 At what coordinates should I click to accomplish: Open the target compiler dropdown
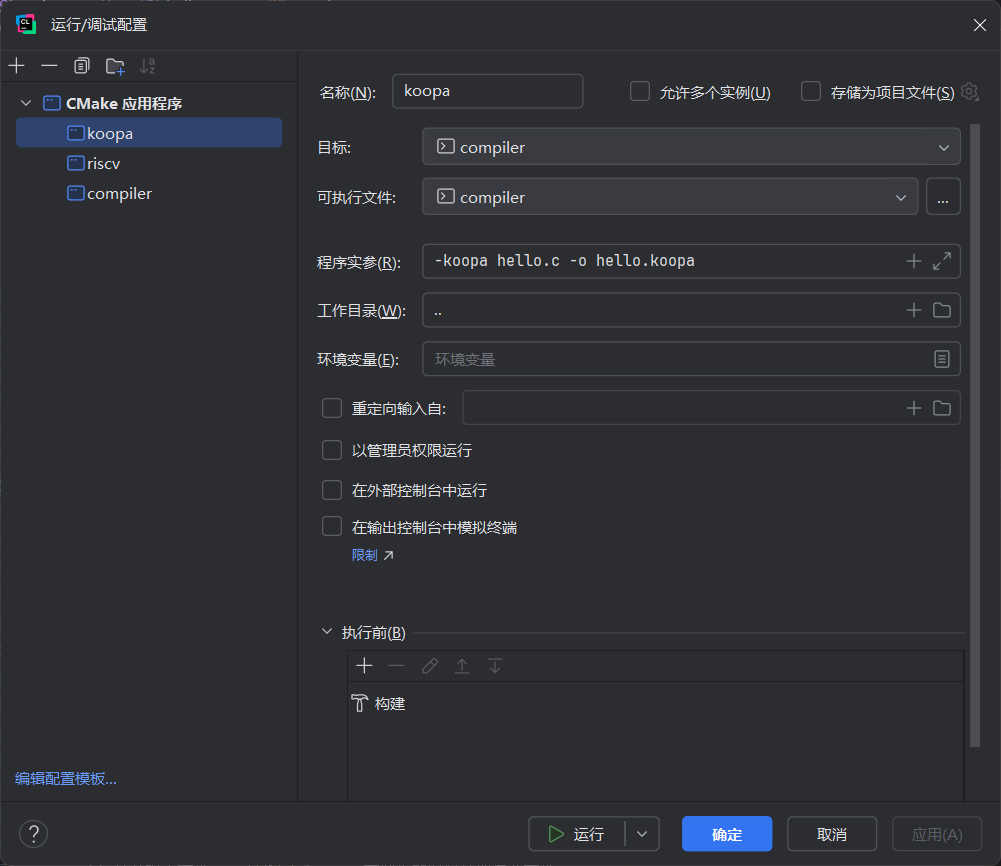pyautogui.click(x=943, y=147)
